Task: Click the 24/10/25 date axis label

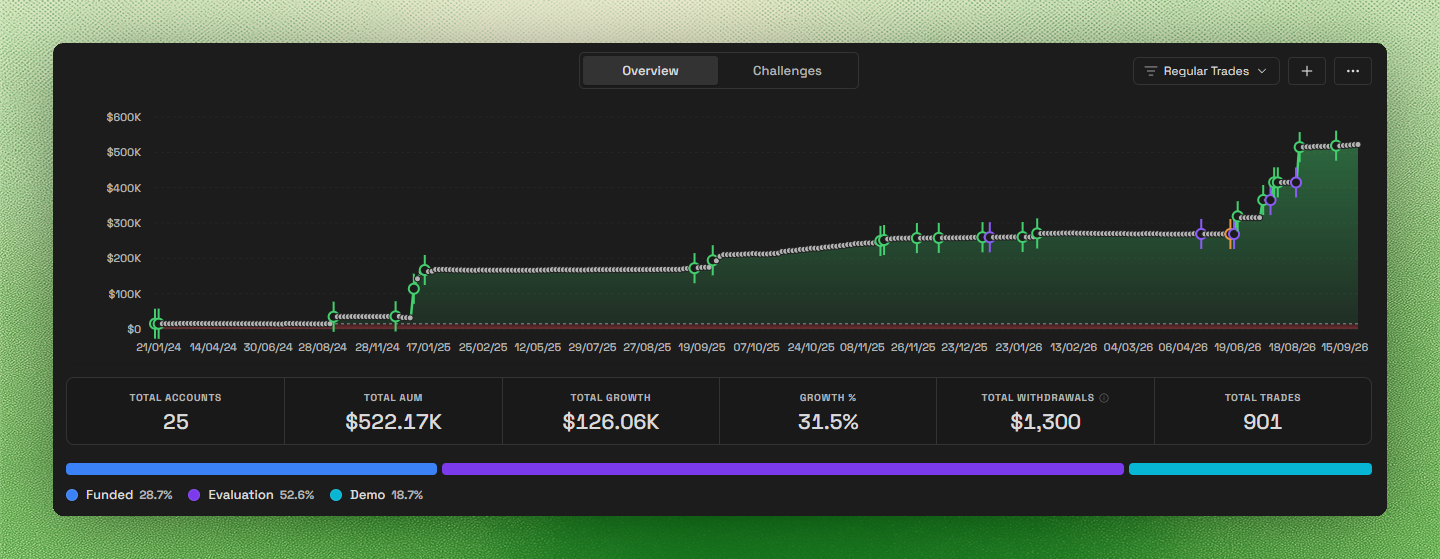Action: 811,348
